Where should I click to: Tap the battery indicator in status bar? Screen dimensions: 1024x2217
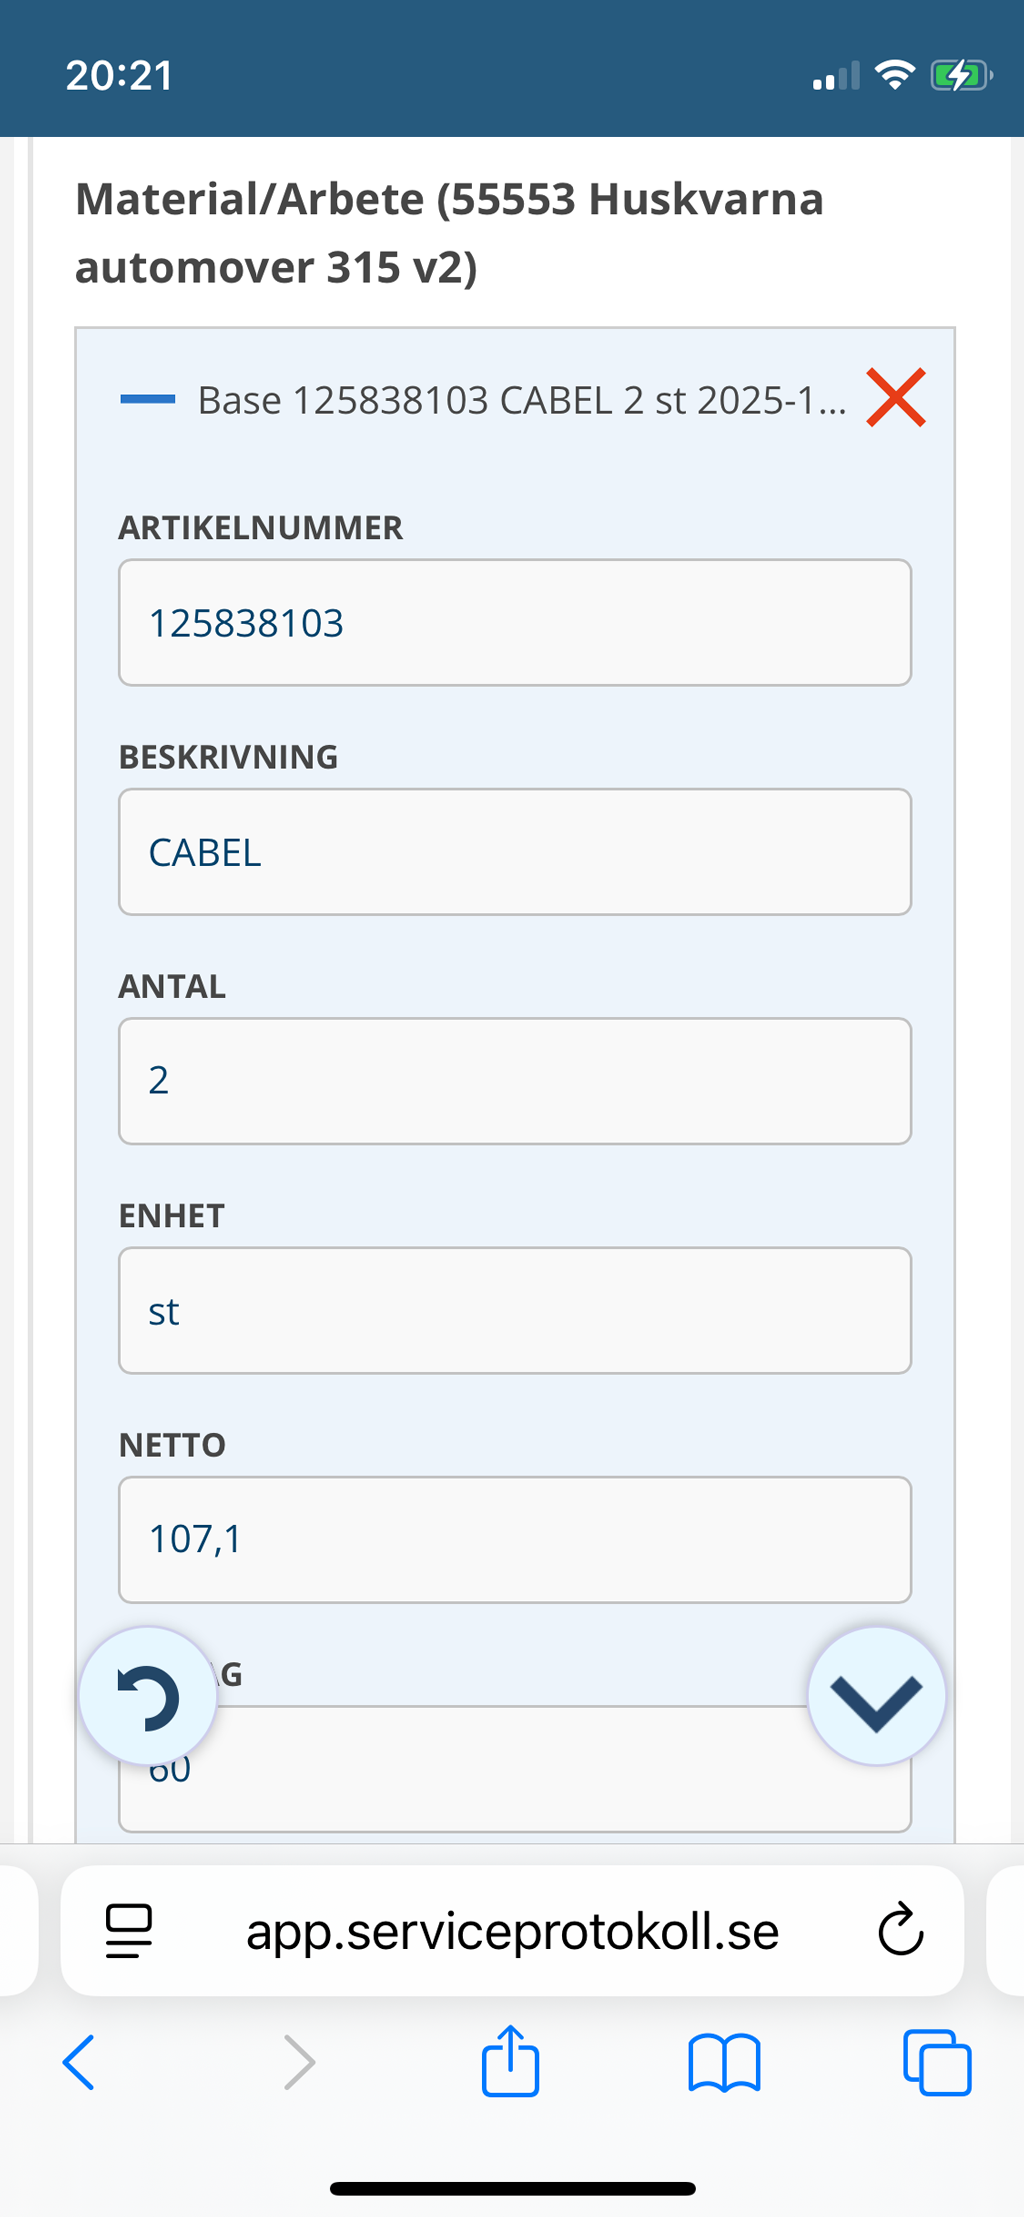[959, 76]
